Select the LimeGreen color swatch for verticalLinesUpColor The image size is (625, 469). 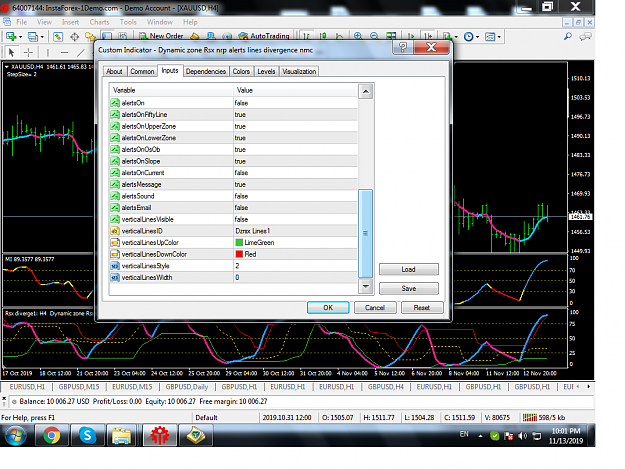pos(239,242)
